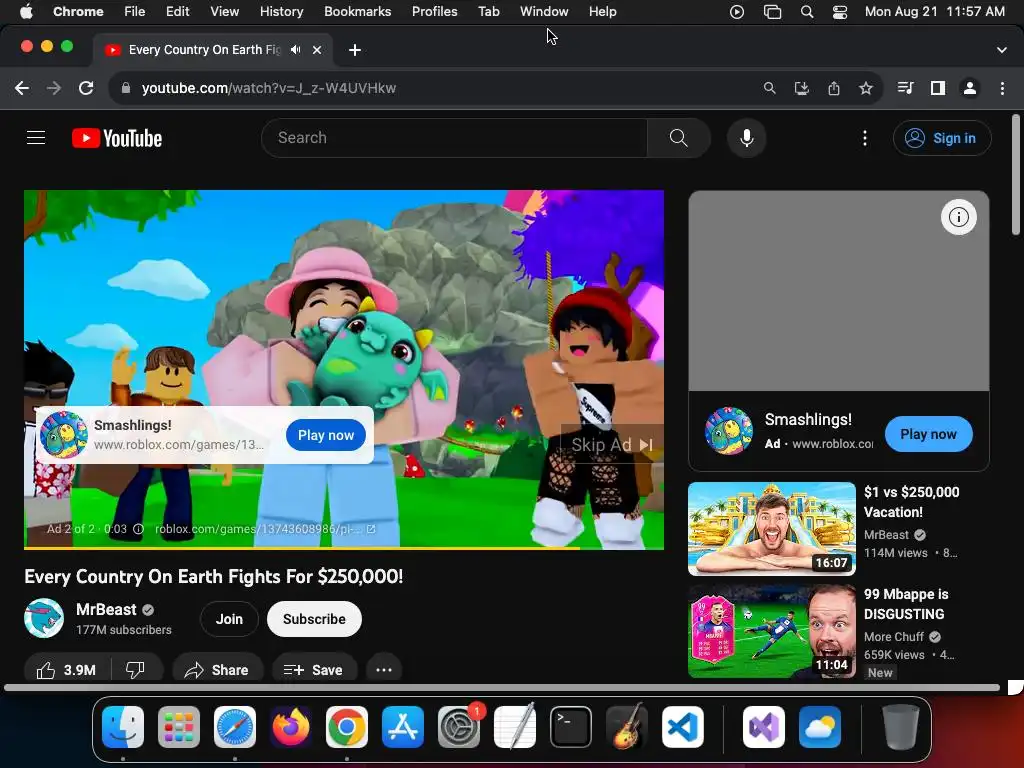Focus the YouTube Search field
Screen dimensions: 1024x768
point(455,138)
